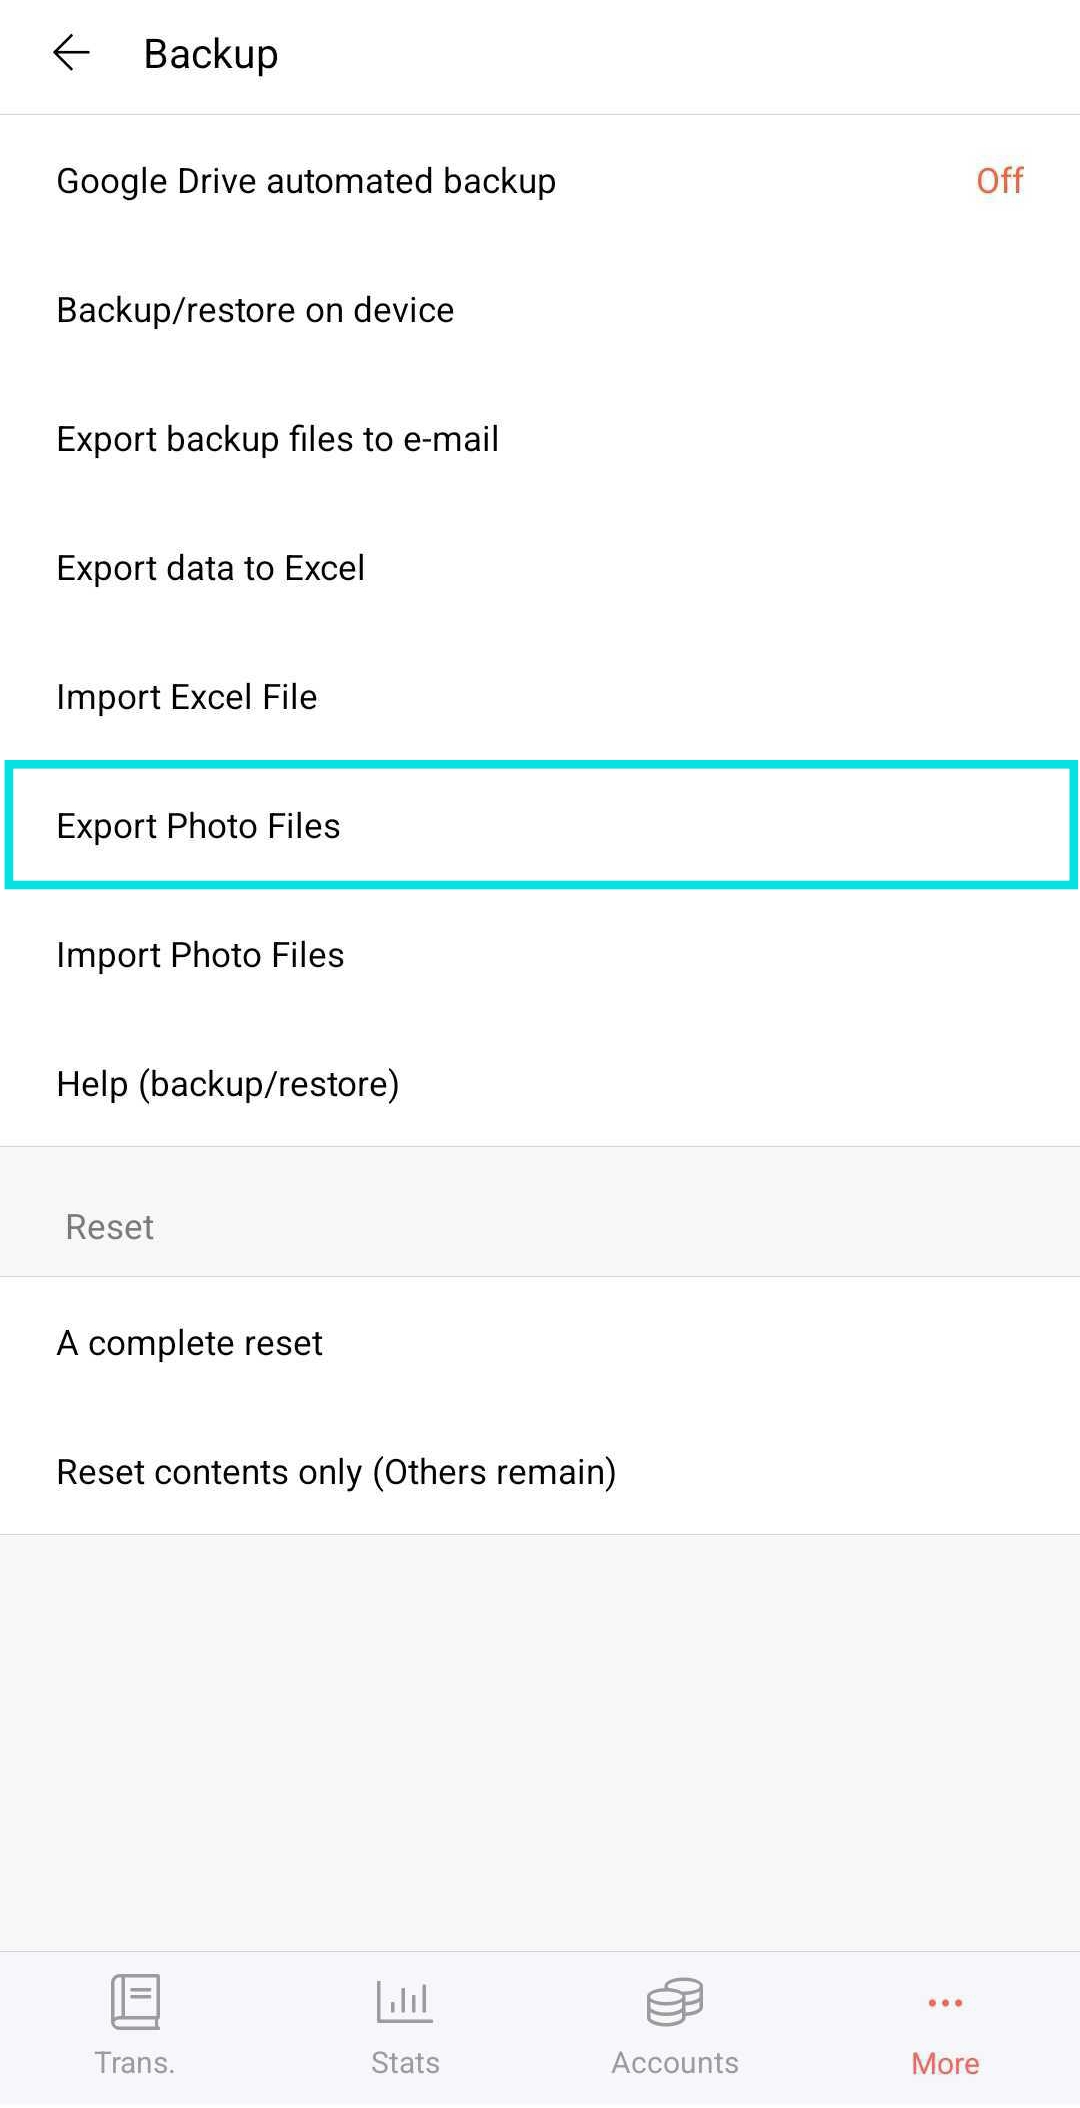The image size is (1080, 2108).
Task: Open the Trans. book icon
Action: 135,2001
